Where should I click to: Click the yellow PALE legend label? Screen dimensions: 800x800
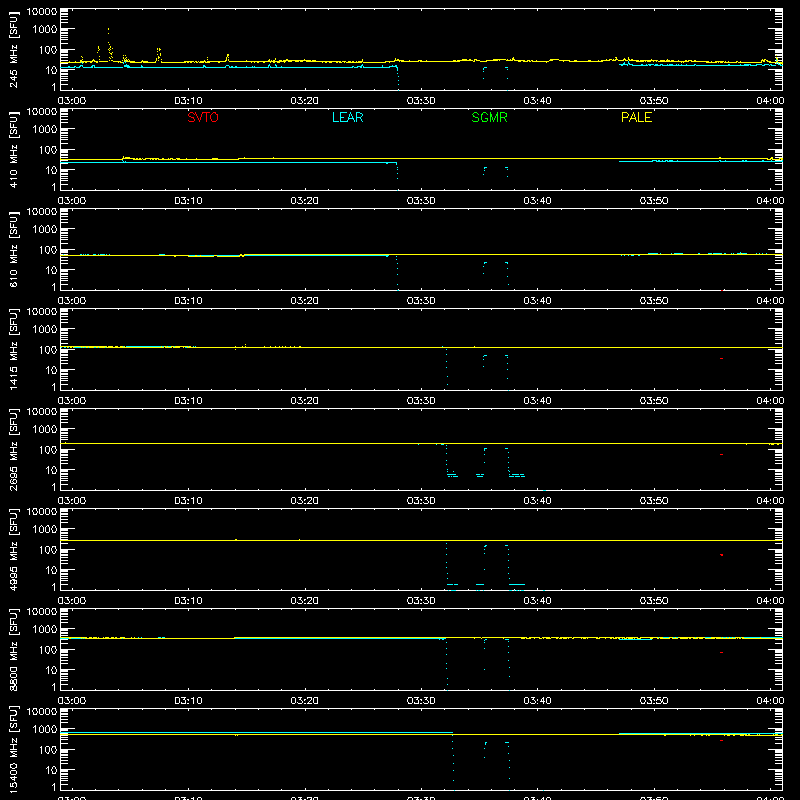pyautogui.click(x=636, y=117)
